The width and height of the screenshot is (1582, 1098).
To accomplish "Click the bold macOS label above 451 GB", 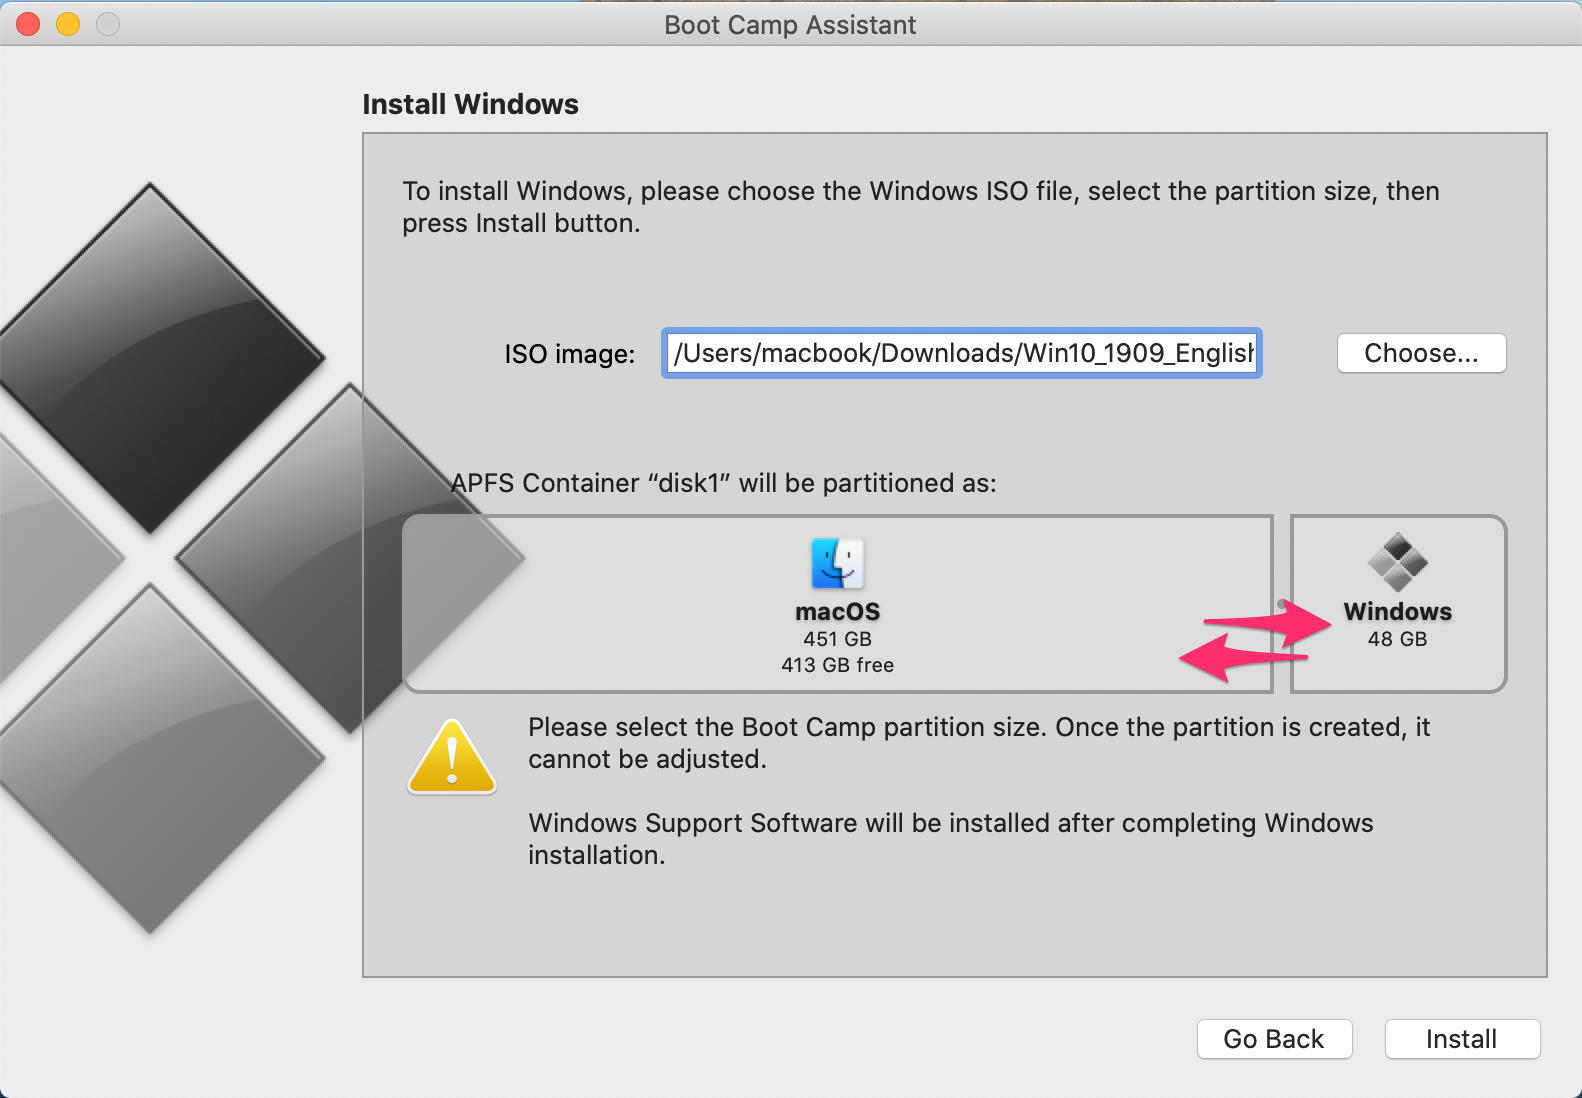I will point(837,612).
